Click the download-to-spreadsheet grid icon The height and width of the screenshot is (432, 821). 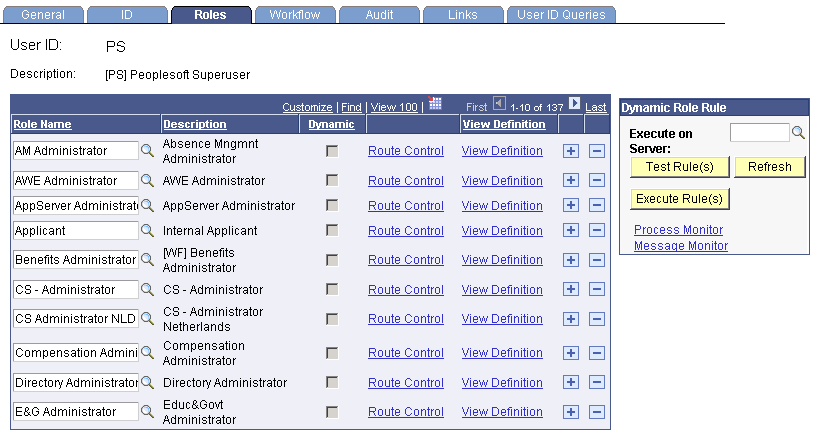435,104
